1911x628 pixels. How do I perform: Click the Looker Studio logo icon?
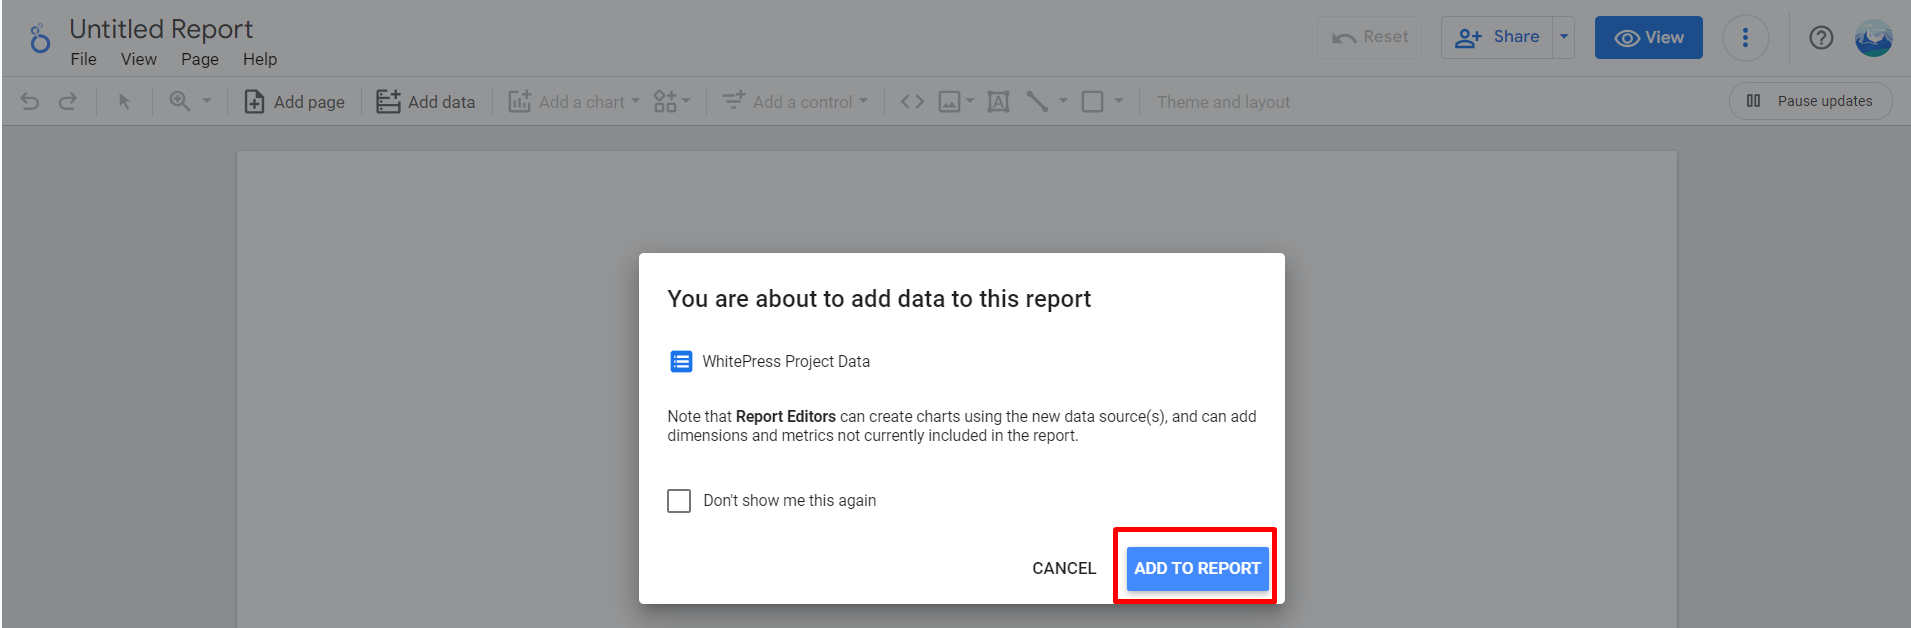click(x=39, y=38)
